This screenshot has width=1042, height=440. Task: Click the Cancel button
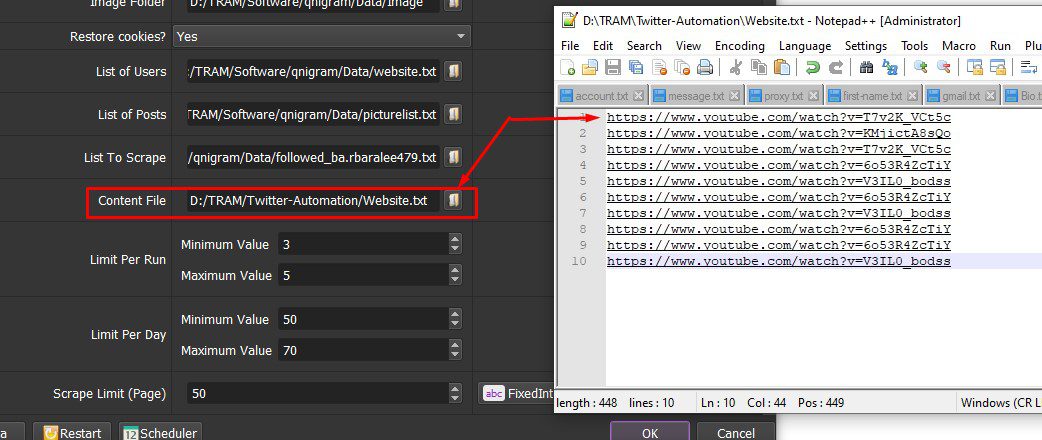(x=736, y=432)
